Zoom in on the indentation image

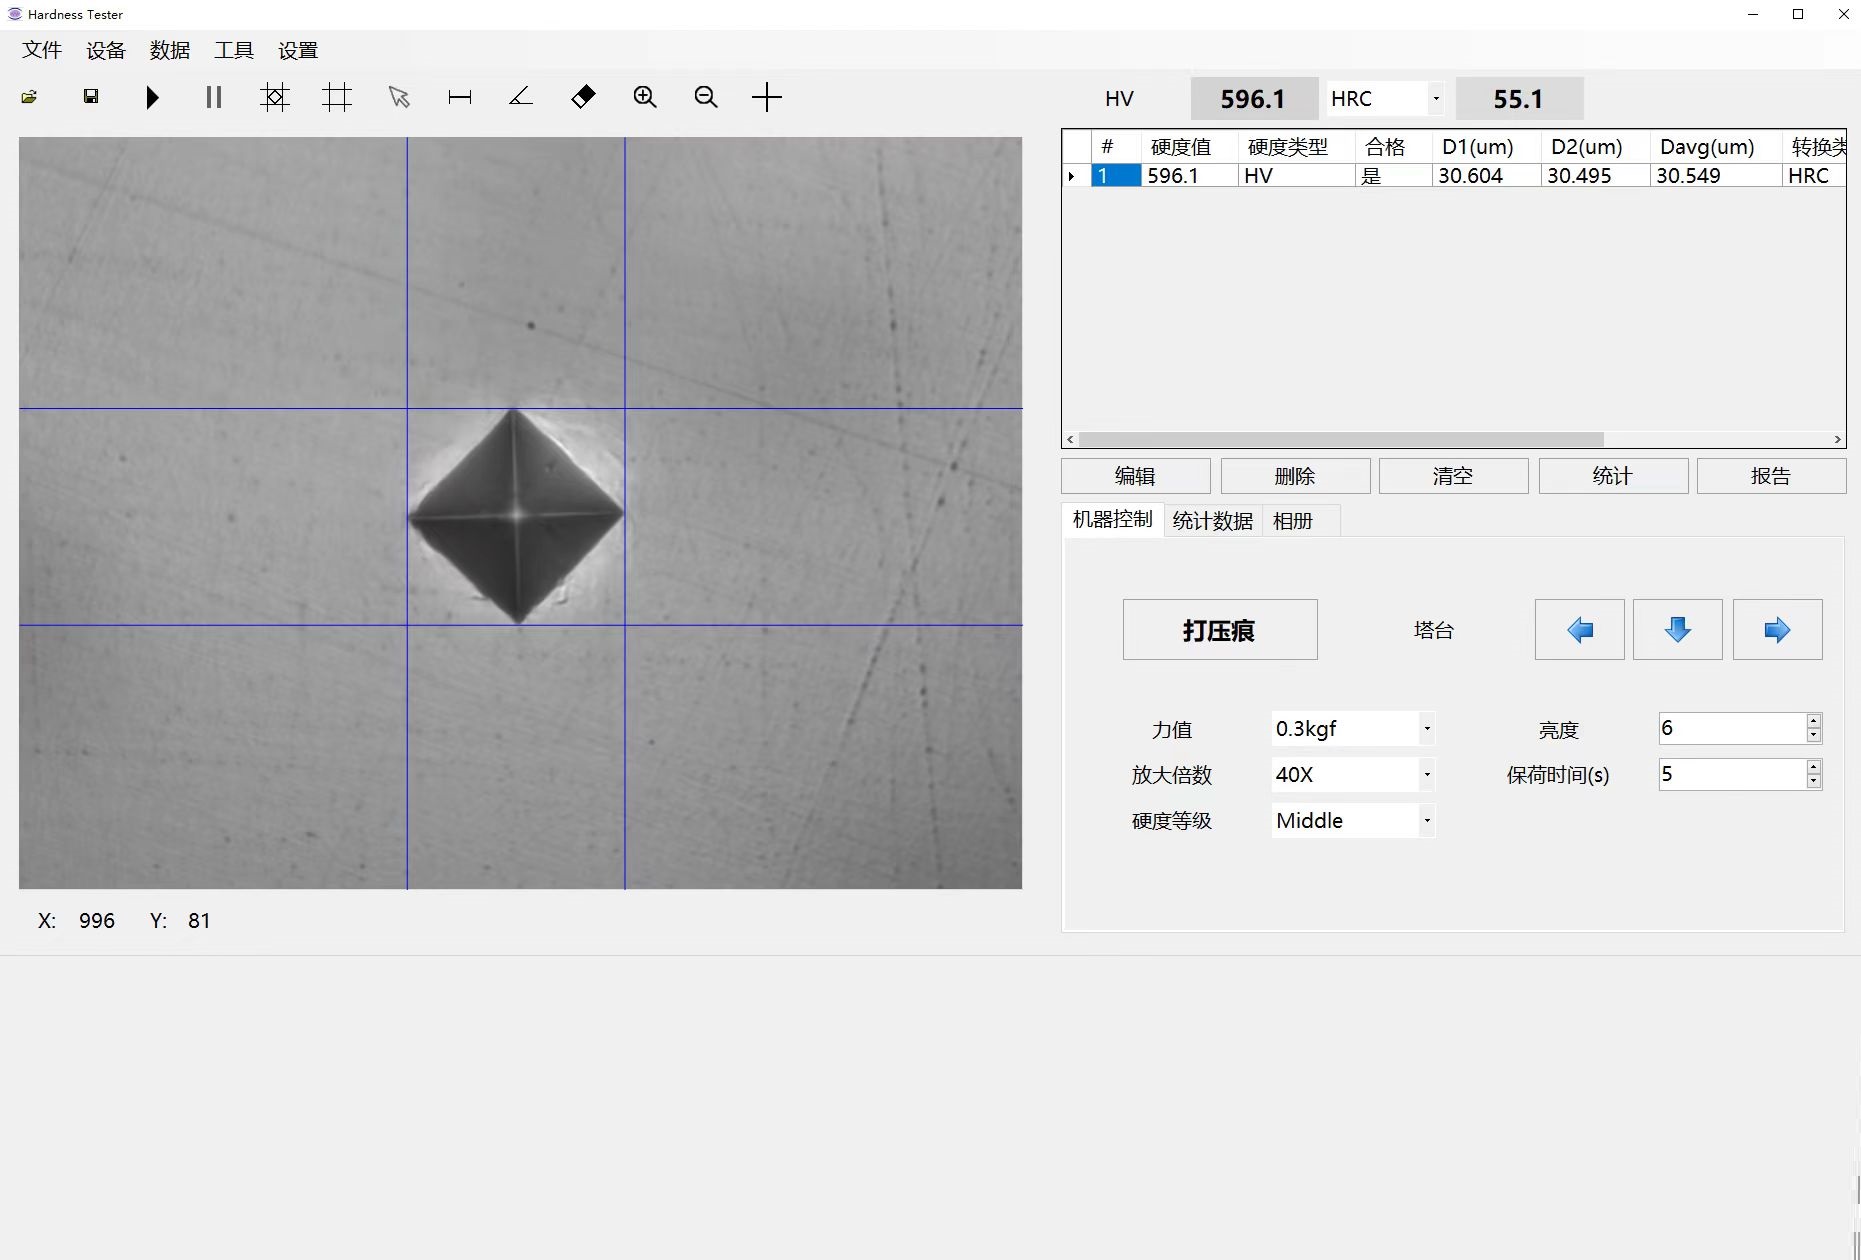[645, 97]
